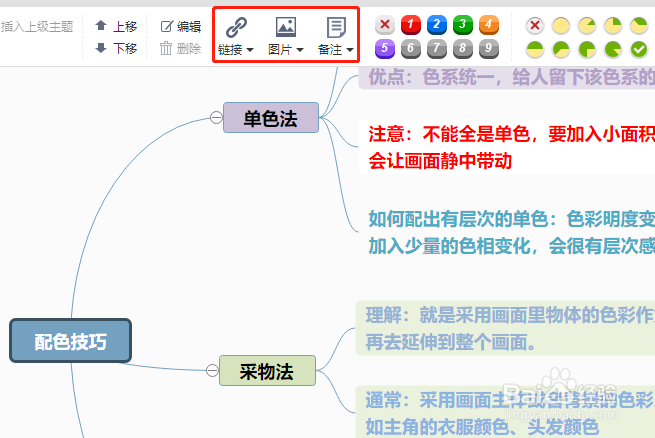Collapse the 采物法 branch
The image size is (655, 438).
[x=212, y=370]
